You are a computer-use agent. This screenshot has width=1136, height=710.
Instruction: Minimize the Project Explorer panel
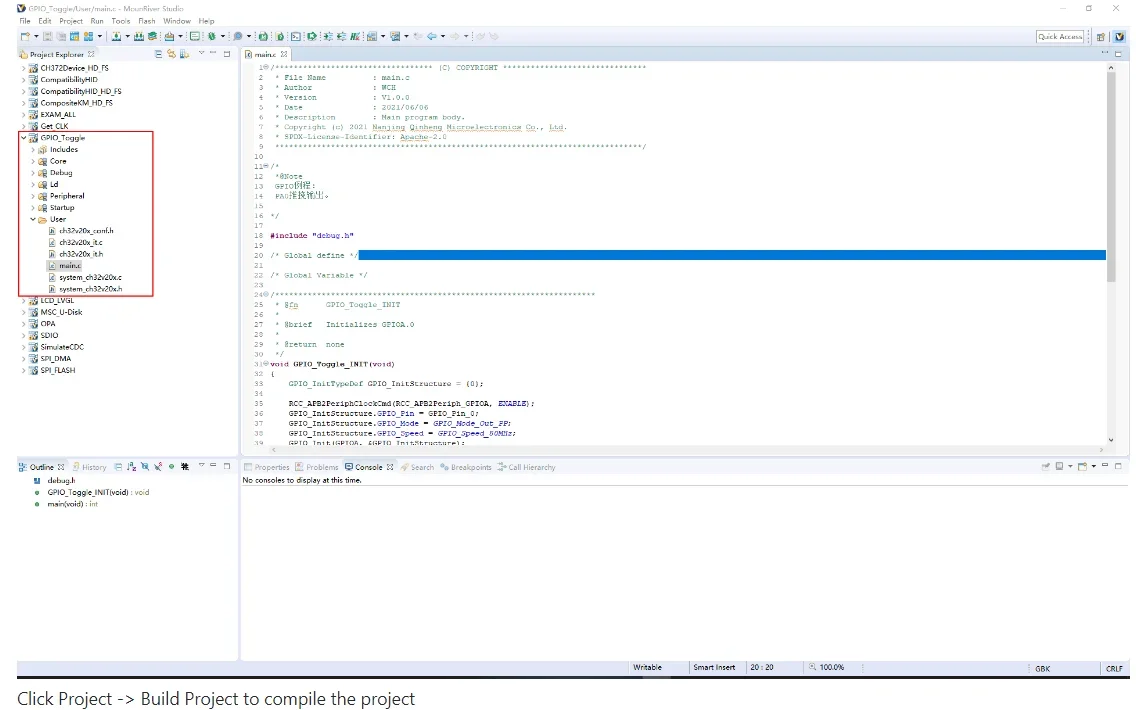coord(214,54)
